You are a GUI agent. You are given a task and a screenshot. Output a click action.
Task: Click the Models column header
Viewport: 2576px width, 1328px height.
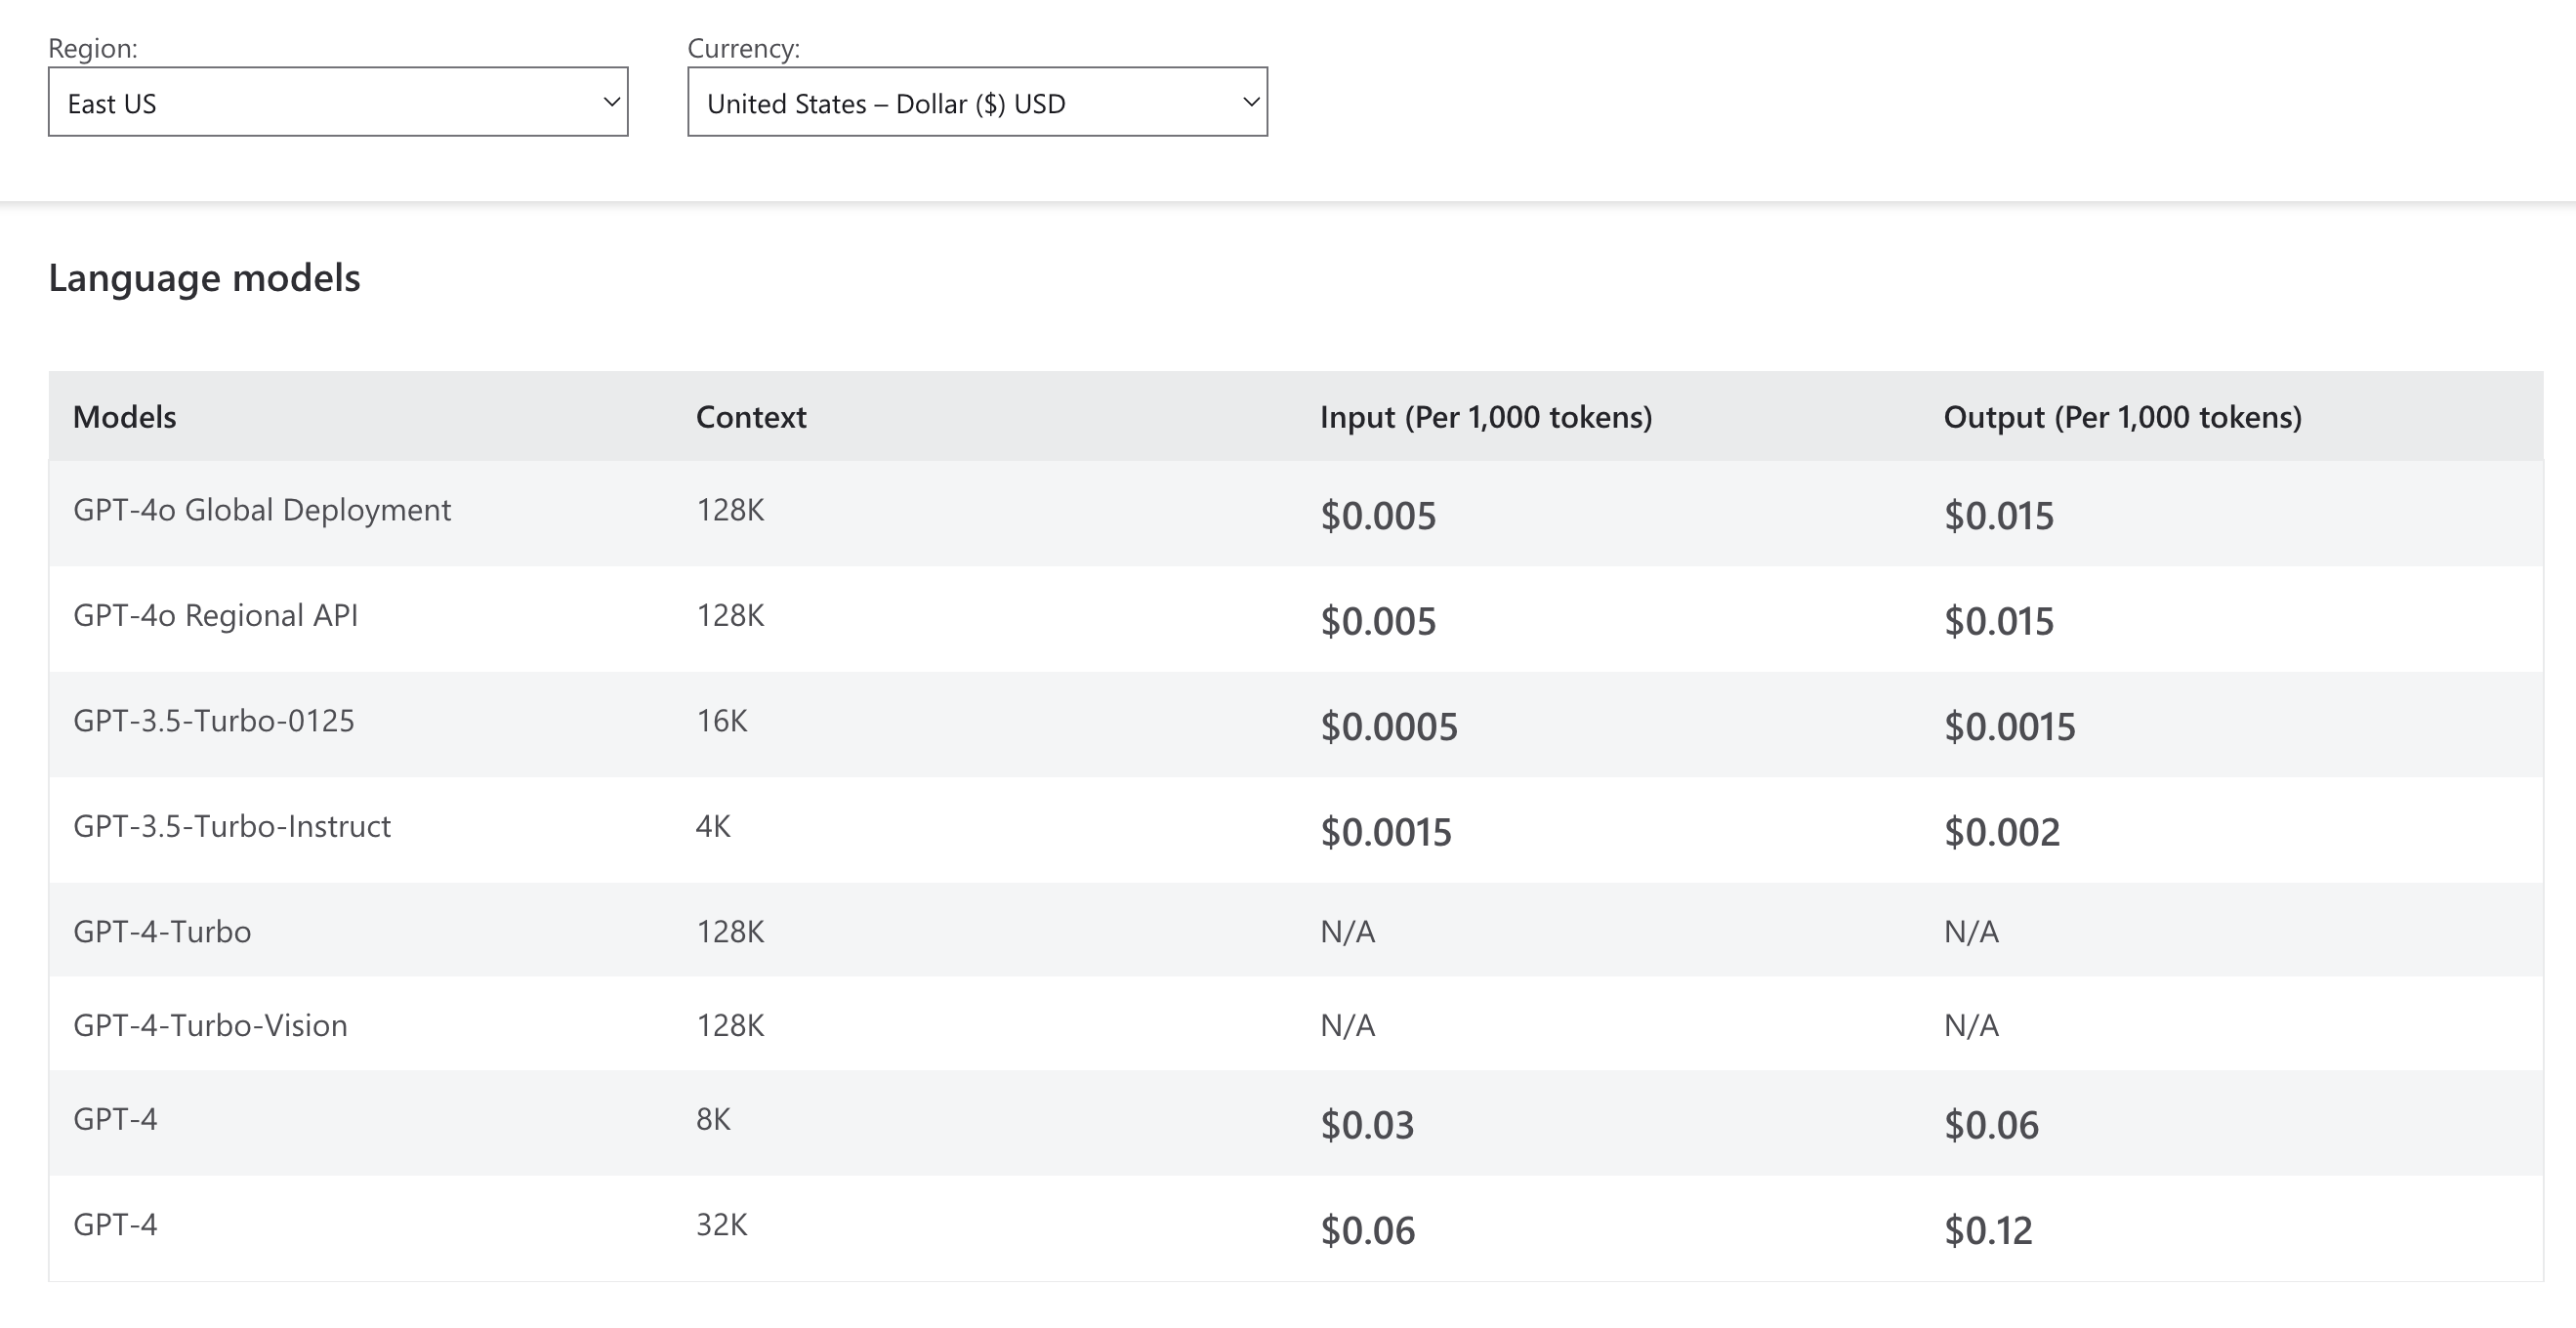(x=124, y=417)
